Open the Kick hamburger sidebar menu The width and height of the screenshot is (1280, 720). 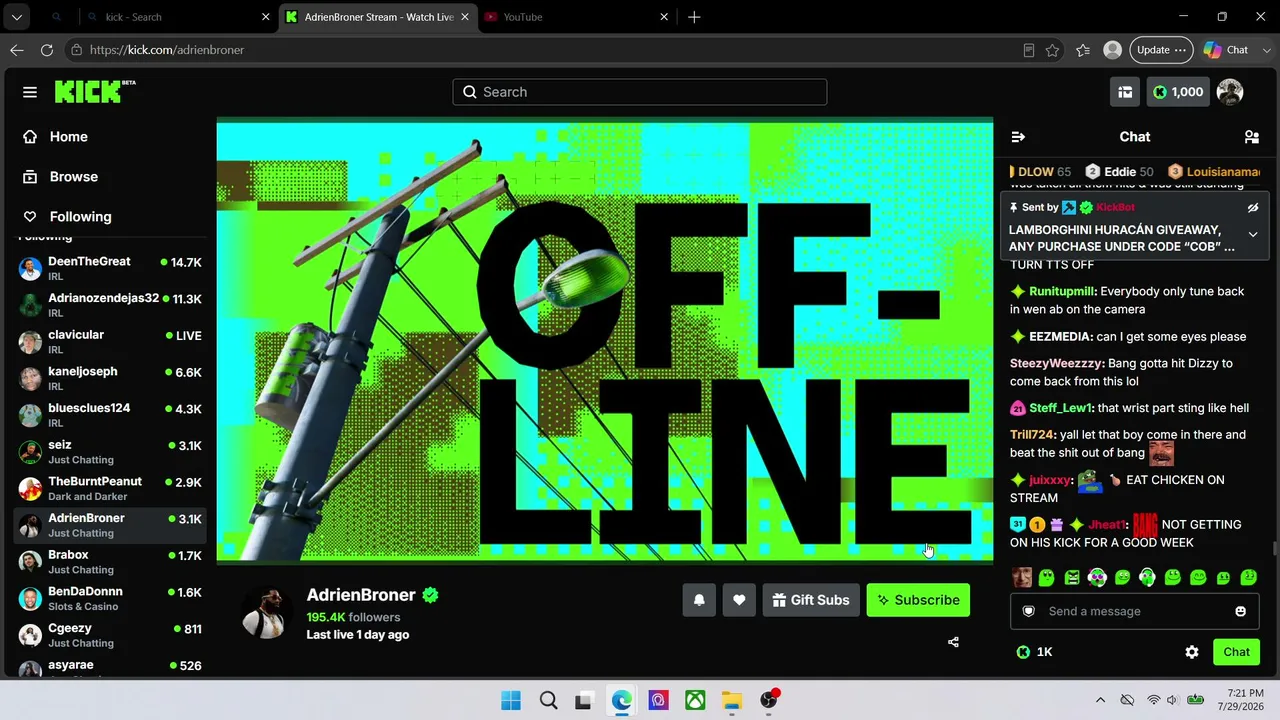pyautogui.click(x=30, y=92)
